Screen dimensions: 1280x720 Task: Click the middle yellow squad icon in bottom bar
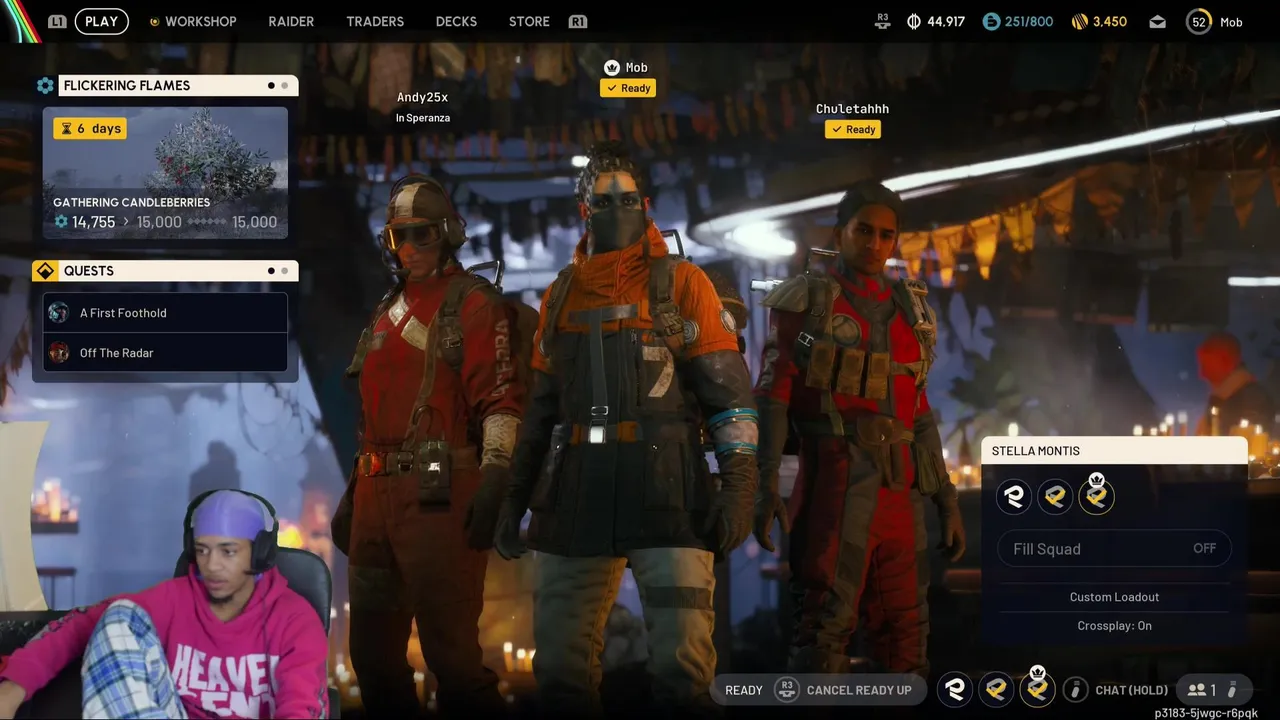(x=996, y=689)
